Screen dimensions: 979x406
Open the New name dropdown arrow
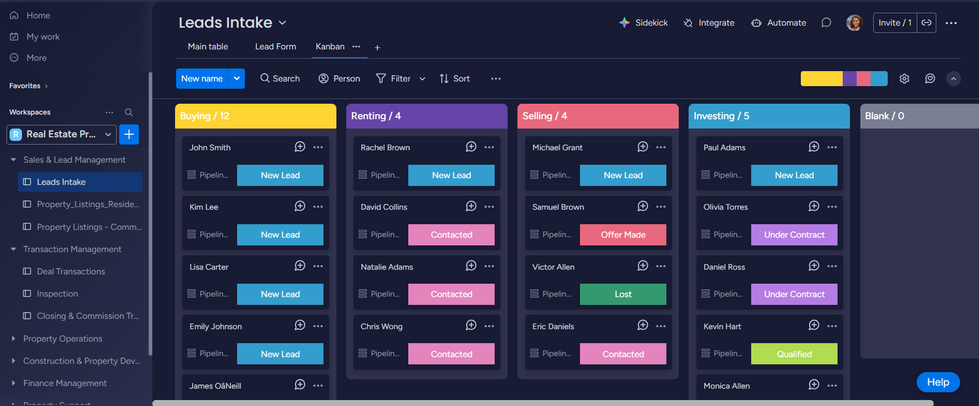[237, 79]
